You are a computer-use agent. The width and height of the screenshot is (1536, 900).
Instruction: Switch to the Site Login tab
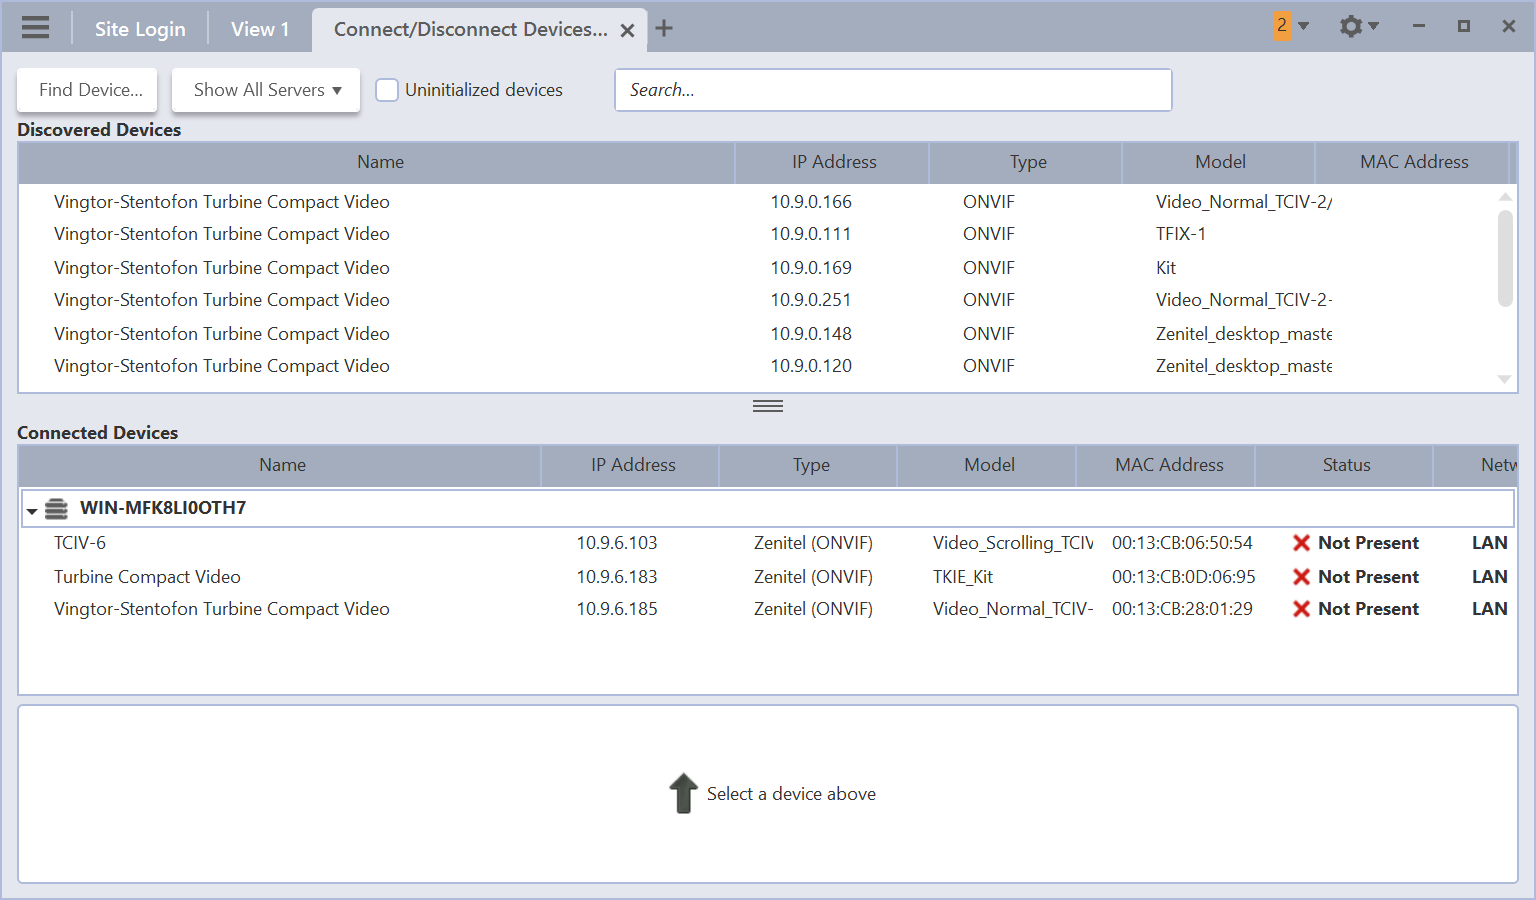tap(140, 29)
